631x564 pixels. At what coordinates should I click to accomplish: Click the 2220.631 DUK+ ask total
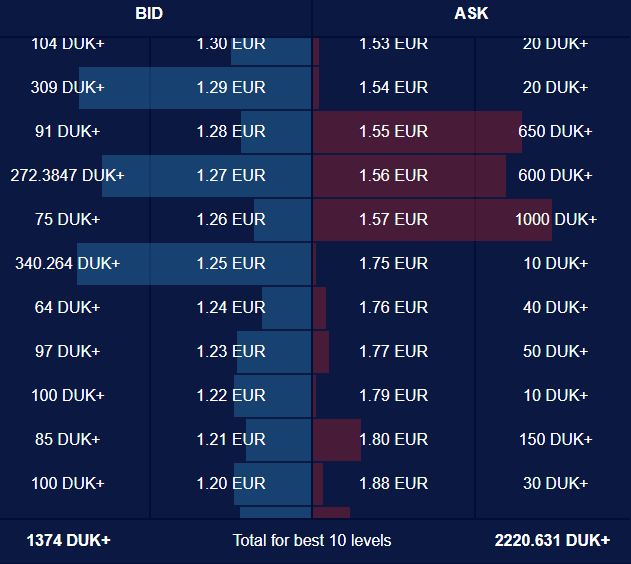pyautogui.click(x=552, y=541)
